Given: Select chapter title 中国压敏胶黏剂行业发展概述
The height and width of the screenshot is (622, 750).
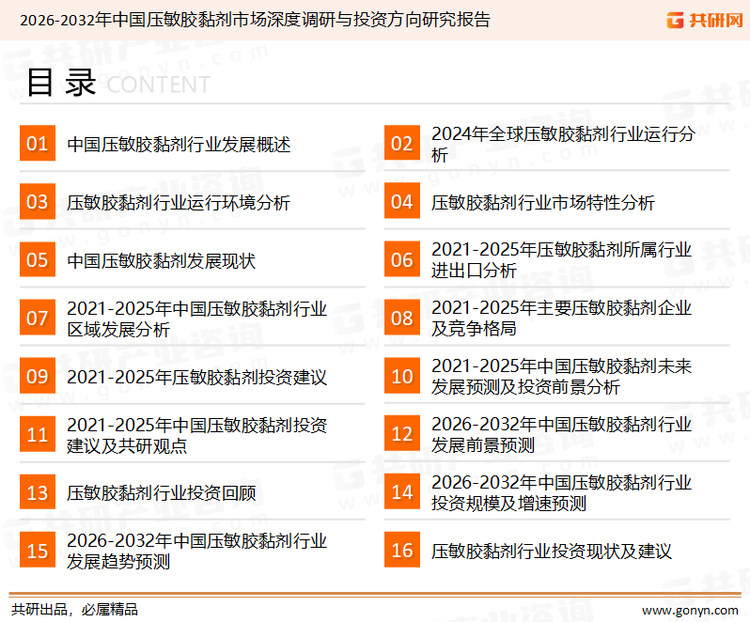Looking at the screenshot, I should [x=179, y=144].
